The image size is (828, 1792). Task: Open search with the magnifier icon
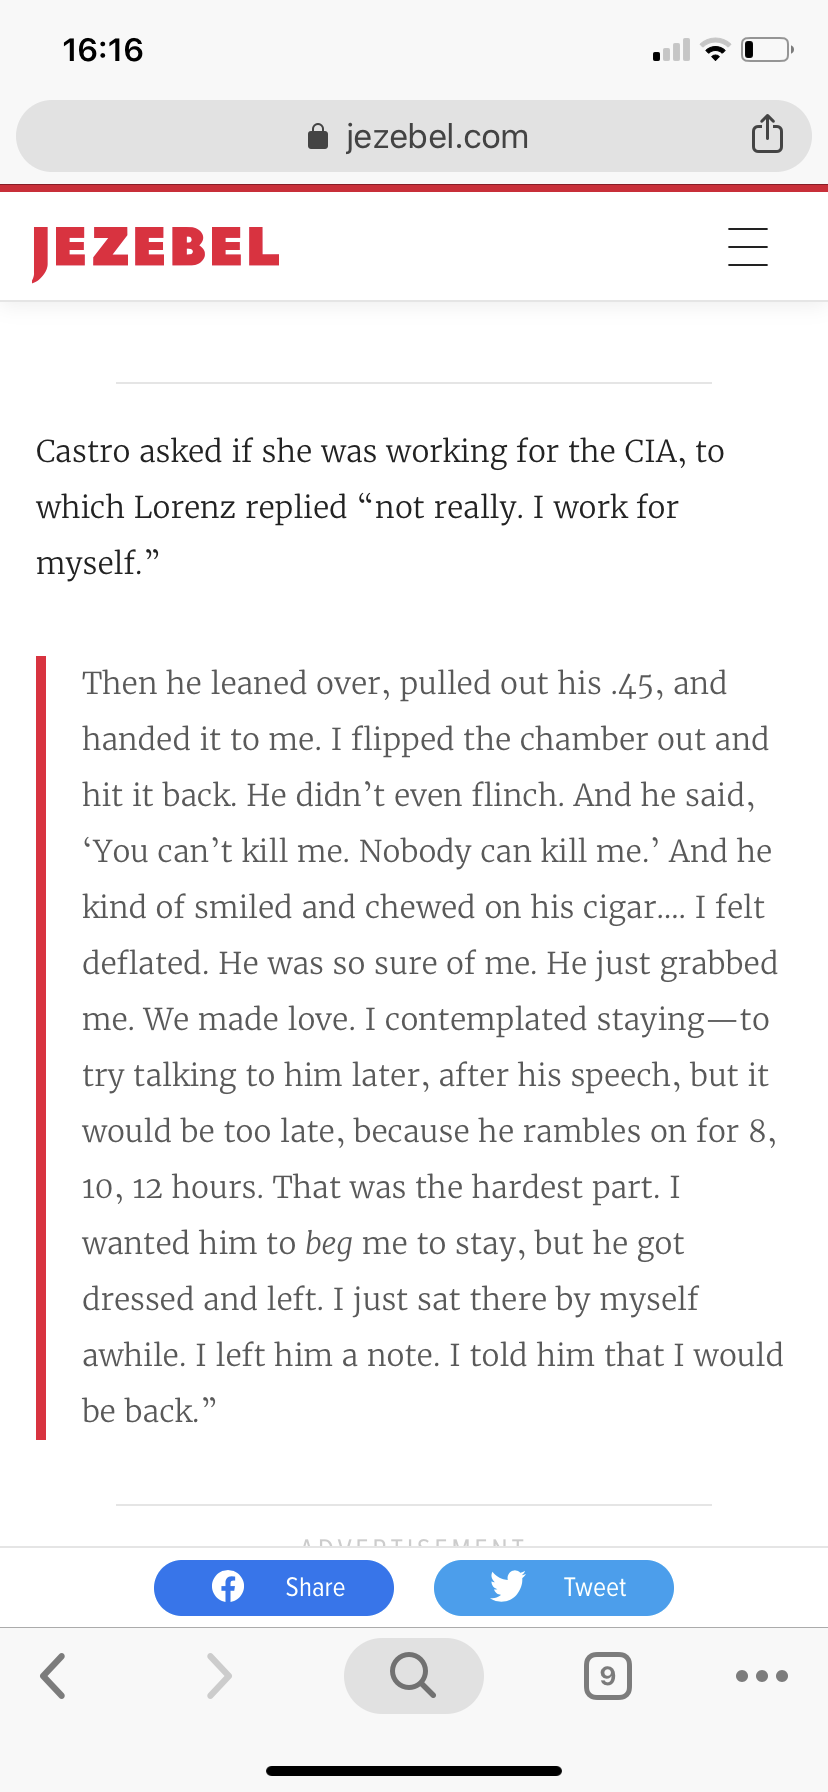click(x=413, y=1675)
